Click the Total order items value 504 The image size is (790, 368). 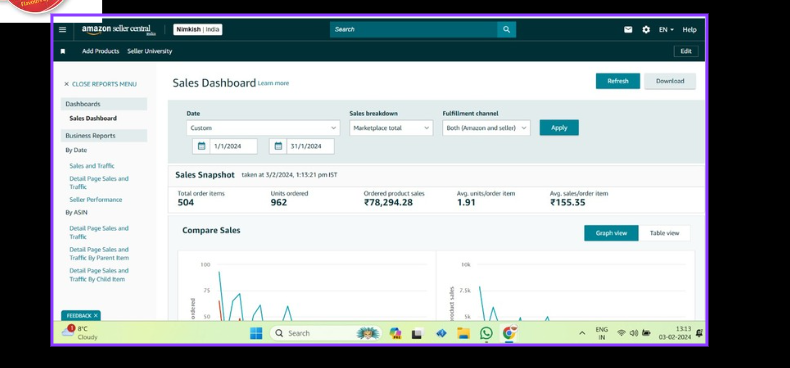[185, 203]
